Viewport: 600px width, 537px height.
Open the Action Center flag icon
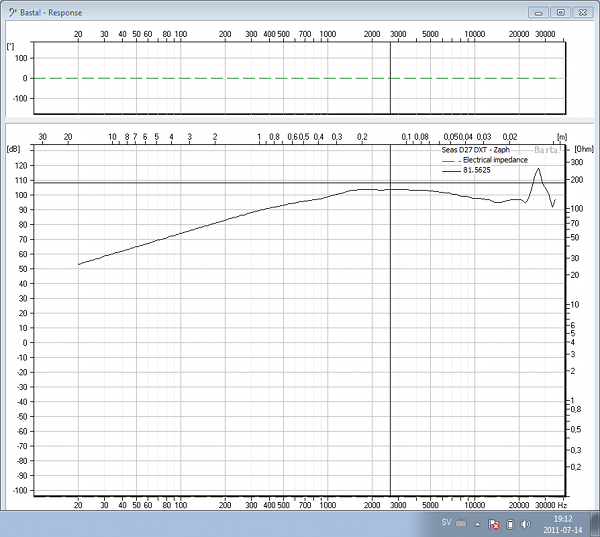(x=493, y=523)
